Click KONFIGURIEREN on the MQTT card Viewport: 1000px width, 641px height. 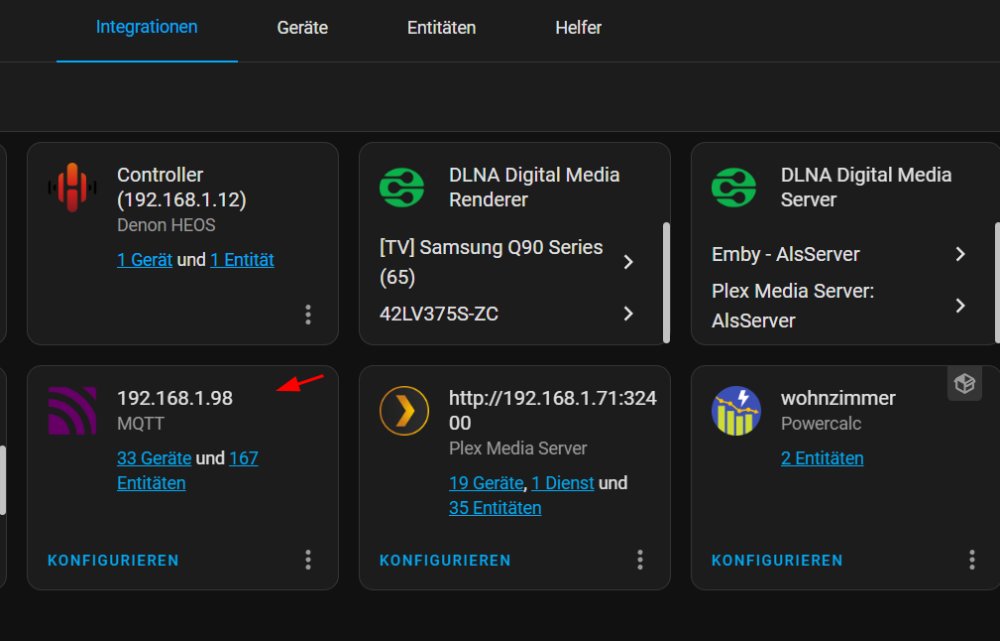(x=114, y=561)
